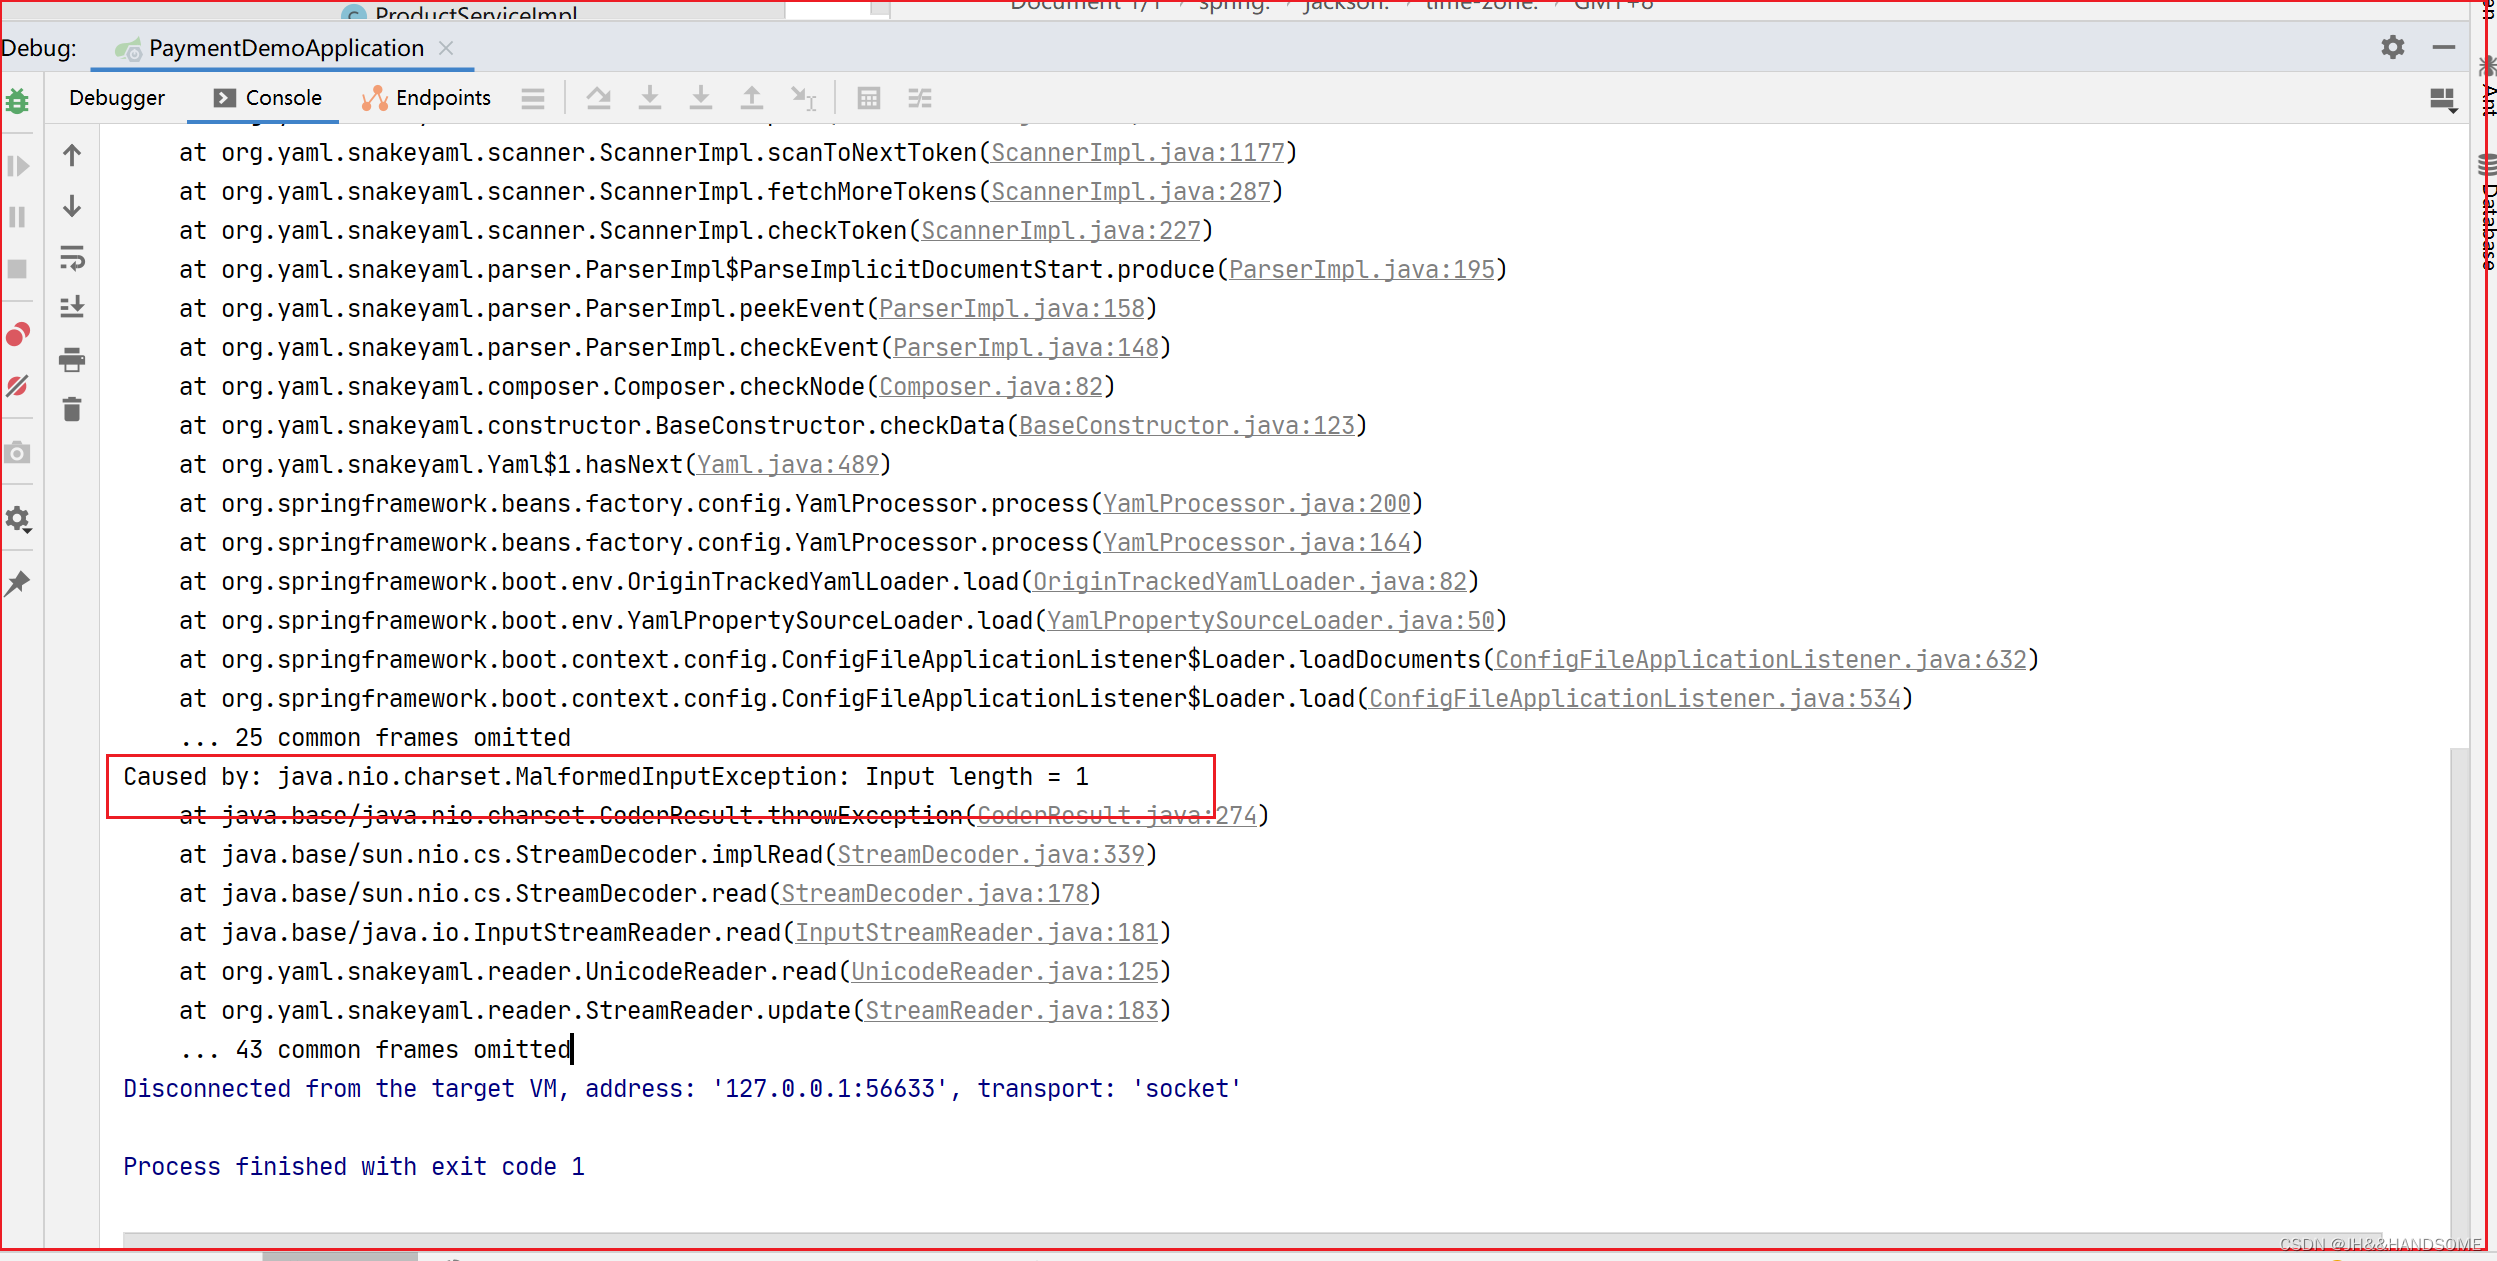Click the Step Out toolbar icon
Image resolution: width=2497 pixels, height=1261 pixels.
[752, 98]
